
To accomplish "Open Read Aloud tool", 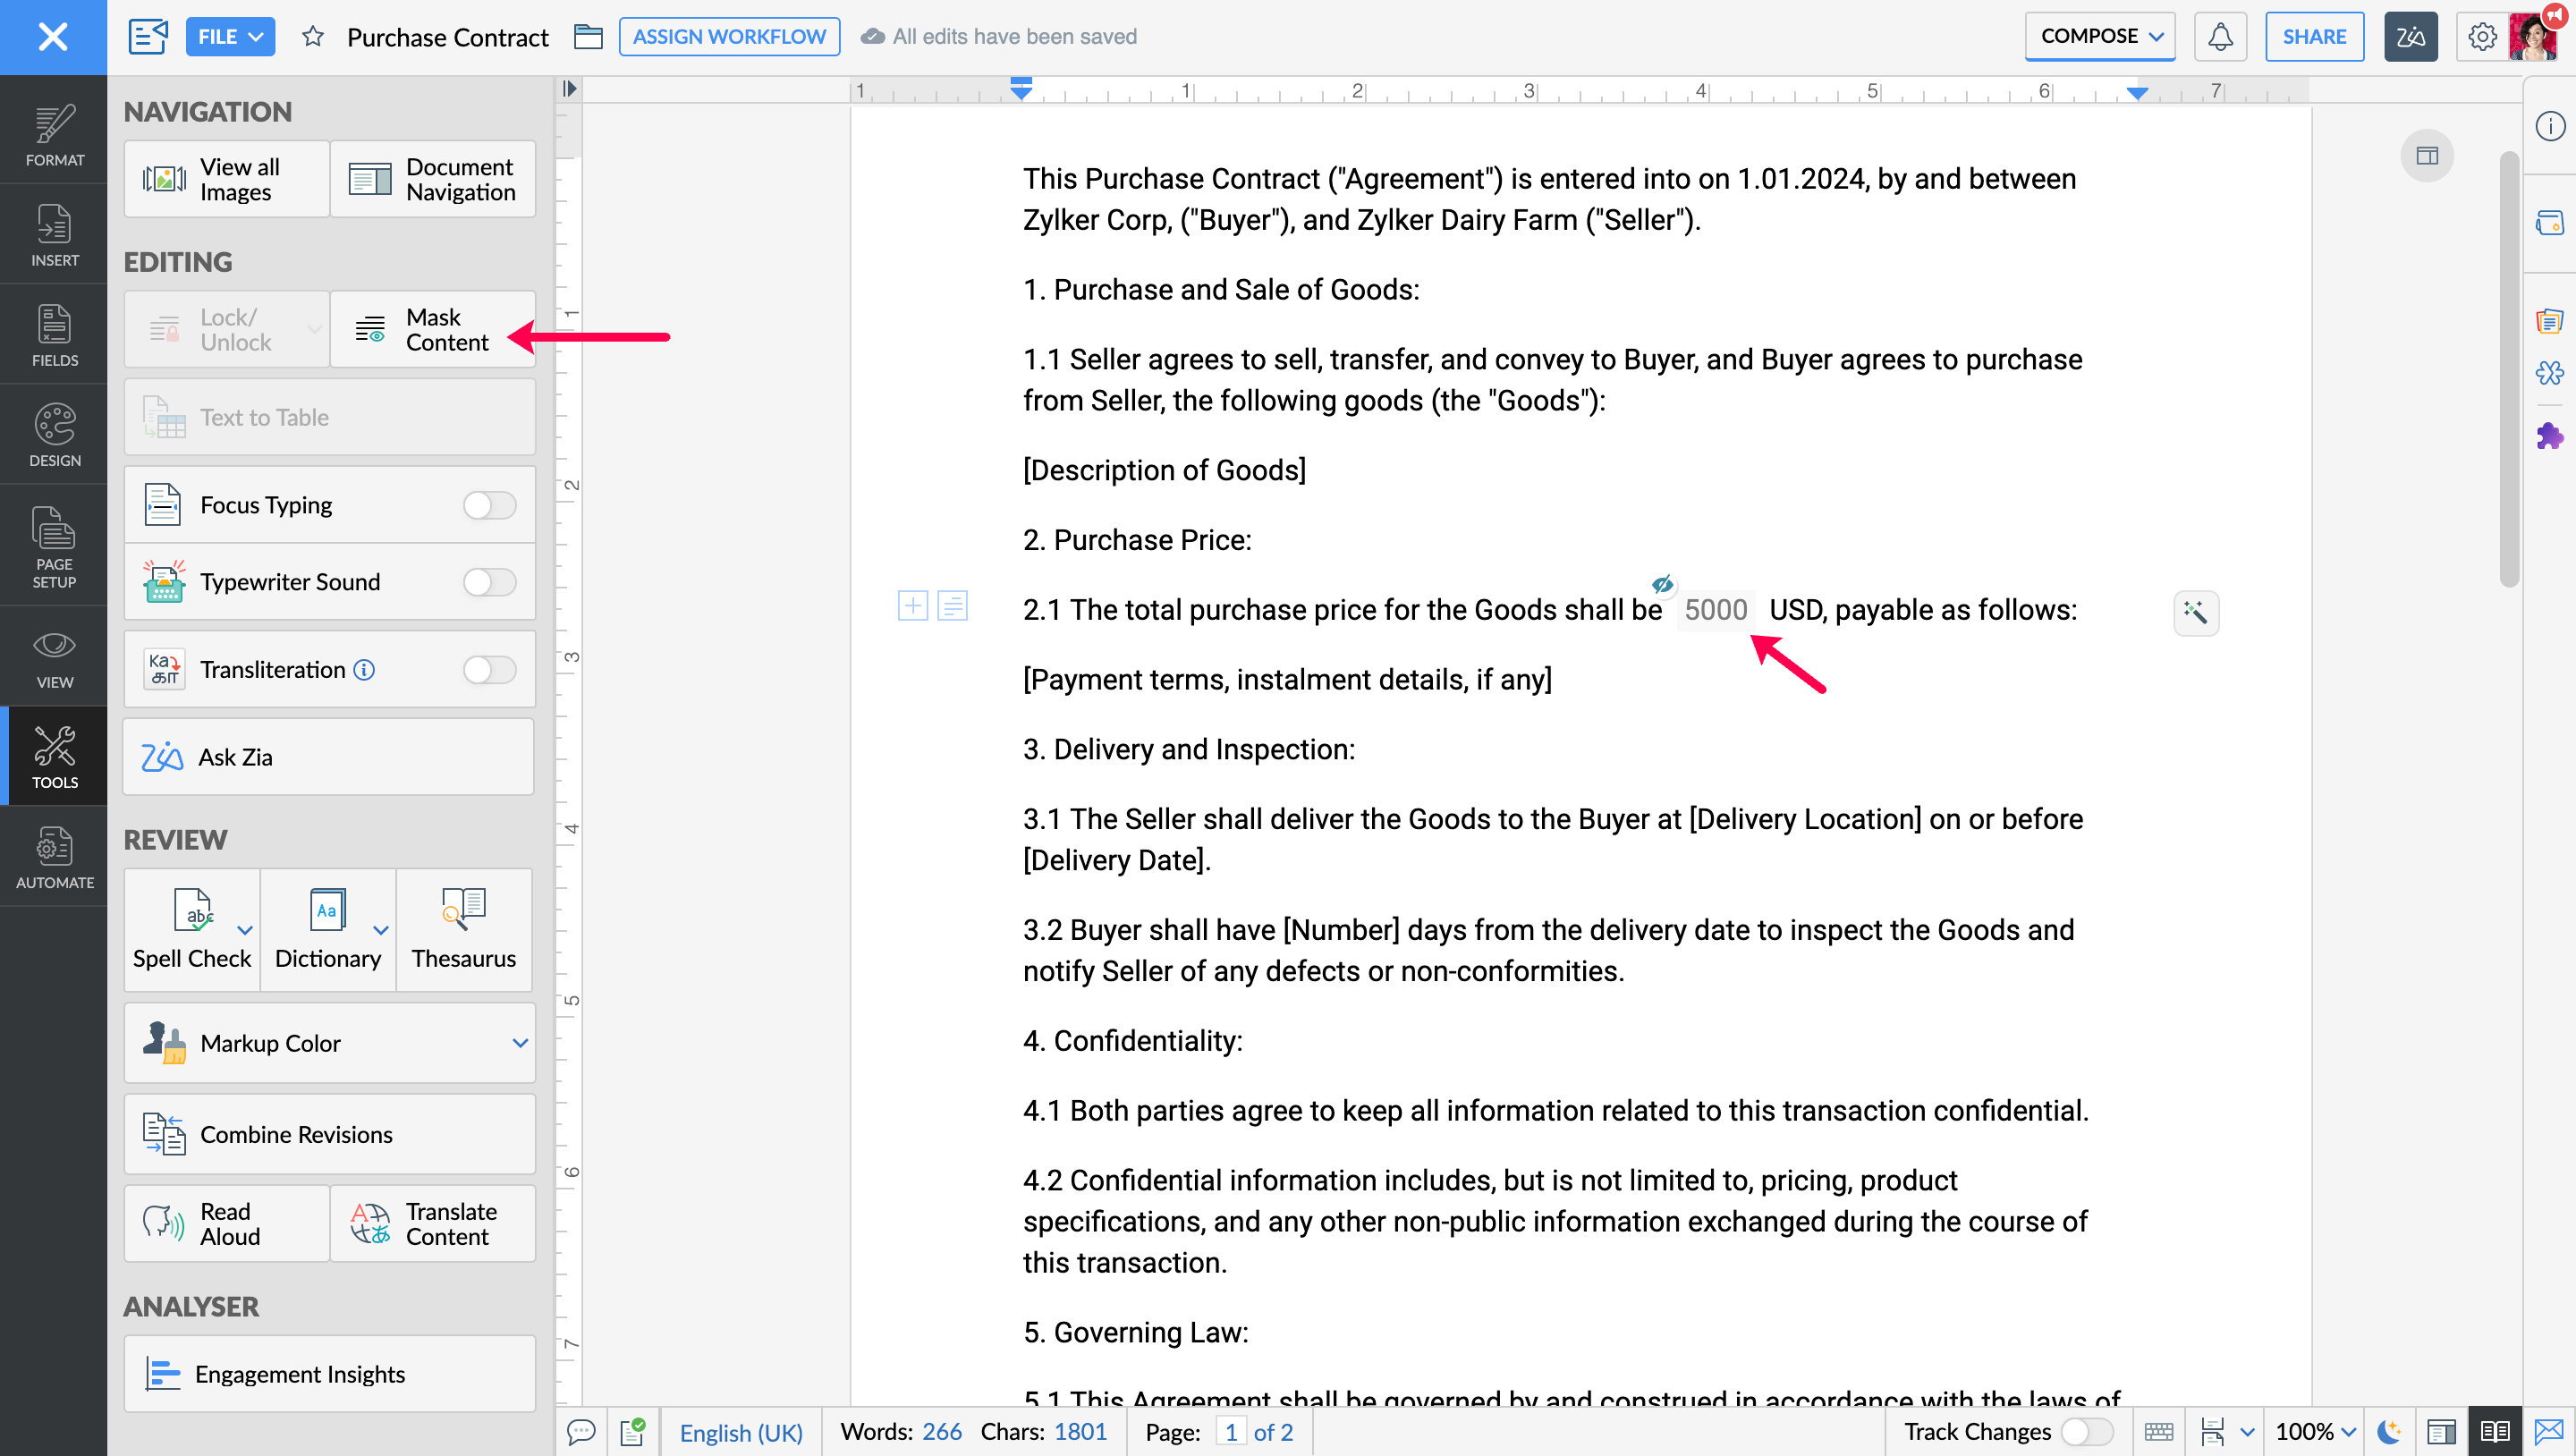I will pos(226,1223).
